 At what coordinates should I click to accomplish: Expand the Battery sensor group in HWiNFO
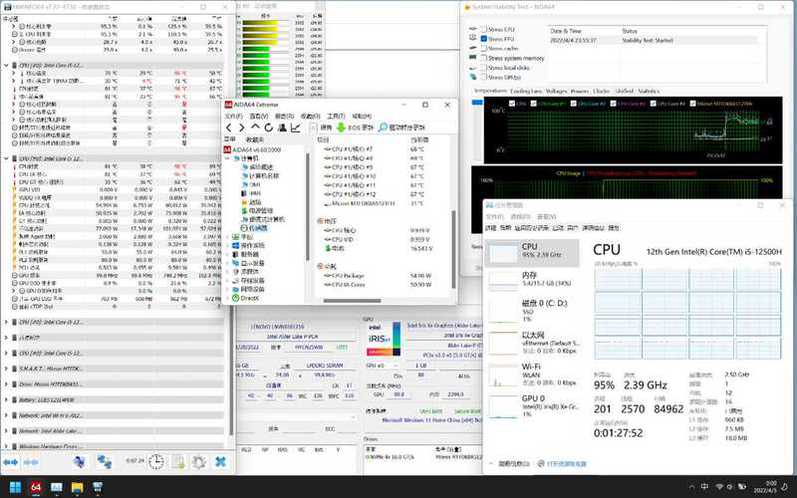(x=6, y=400)
